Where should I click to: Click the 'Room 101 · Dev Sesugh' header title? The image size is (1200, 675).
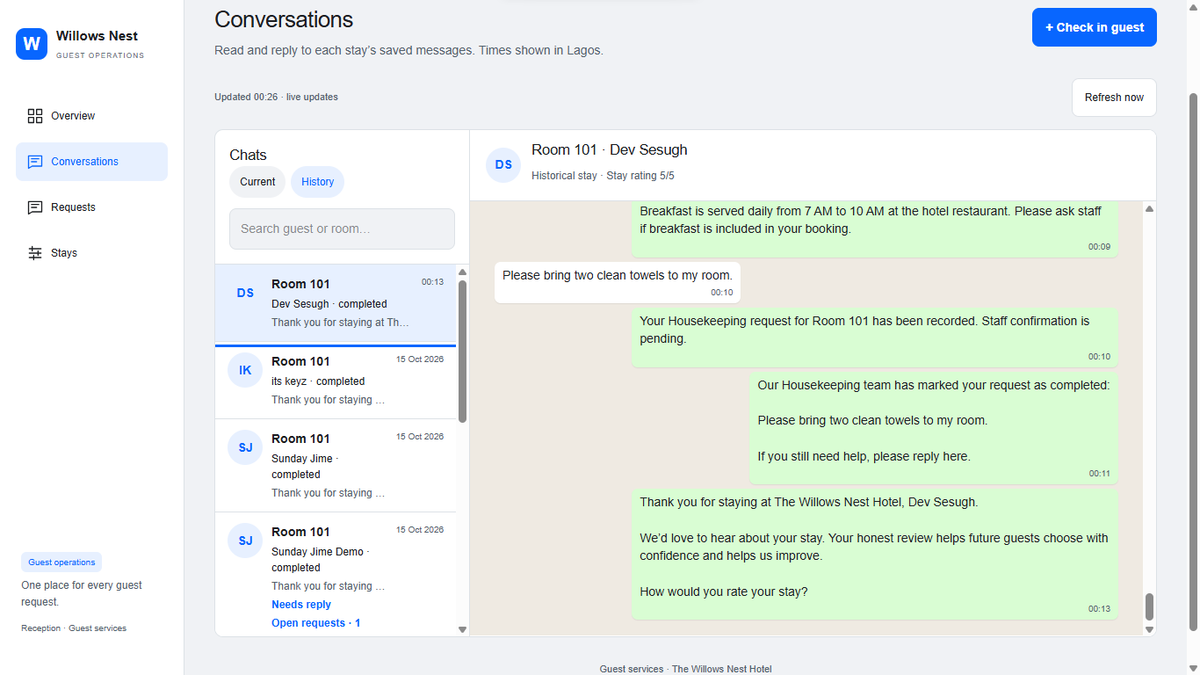(609, 150)
